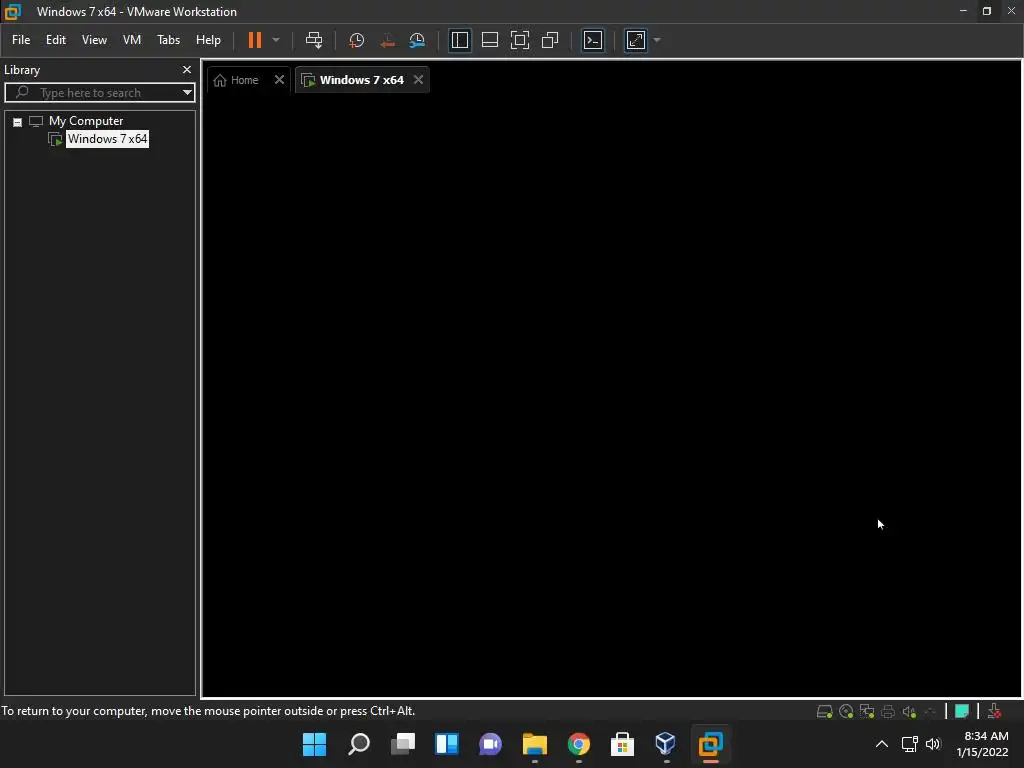The image size is (1024, 768).
Task: Click the USB device status icon
Action: [930, 712]
